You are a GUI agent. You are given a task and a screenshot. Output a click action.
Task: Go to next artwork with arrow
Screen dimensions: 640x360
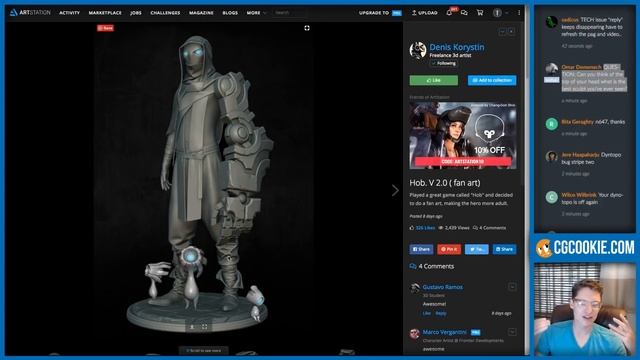pyautogui.click(x=395, y=190)
